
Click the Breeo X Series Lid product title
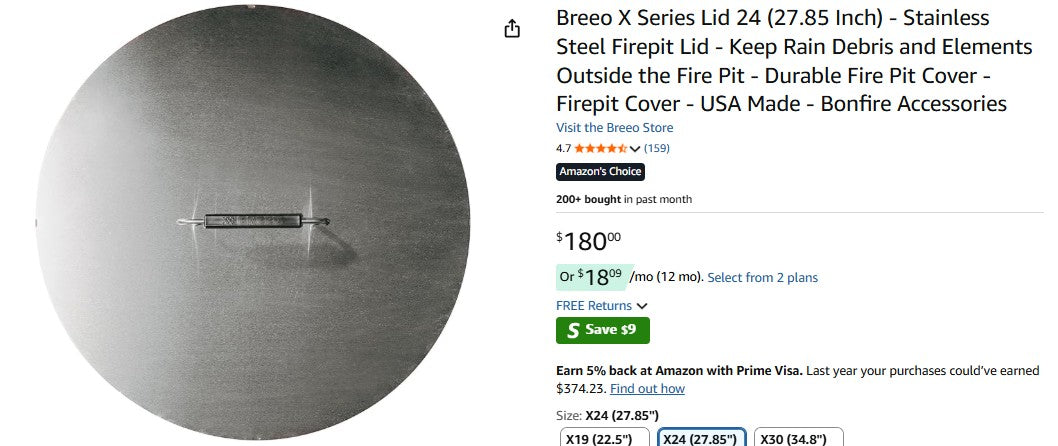(780, 61)
